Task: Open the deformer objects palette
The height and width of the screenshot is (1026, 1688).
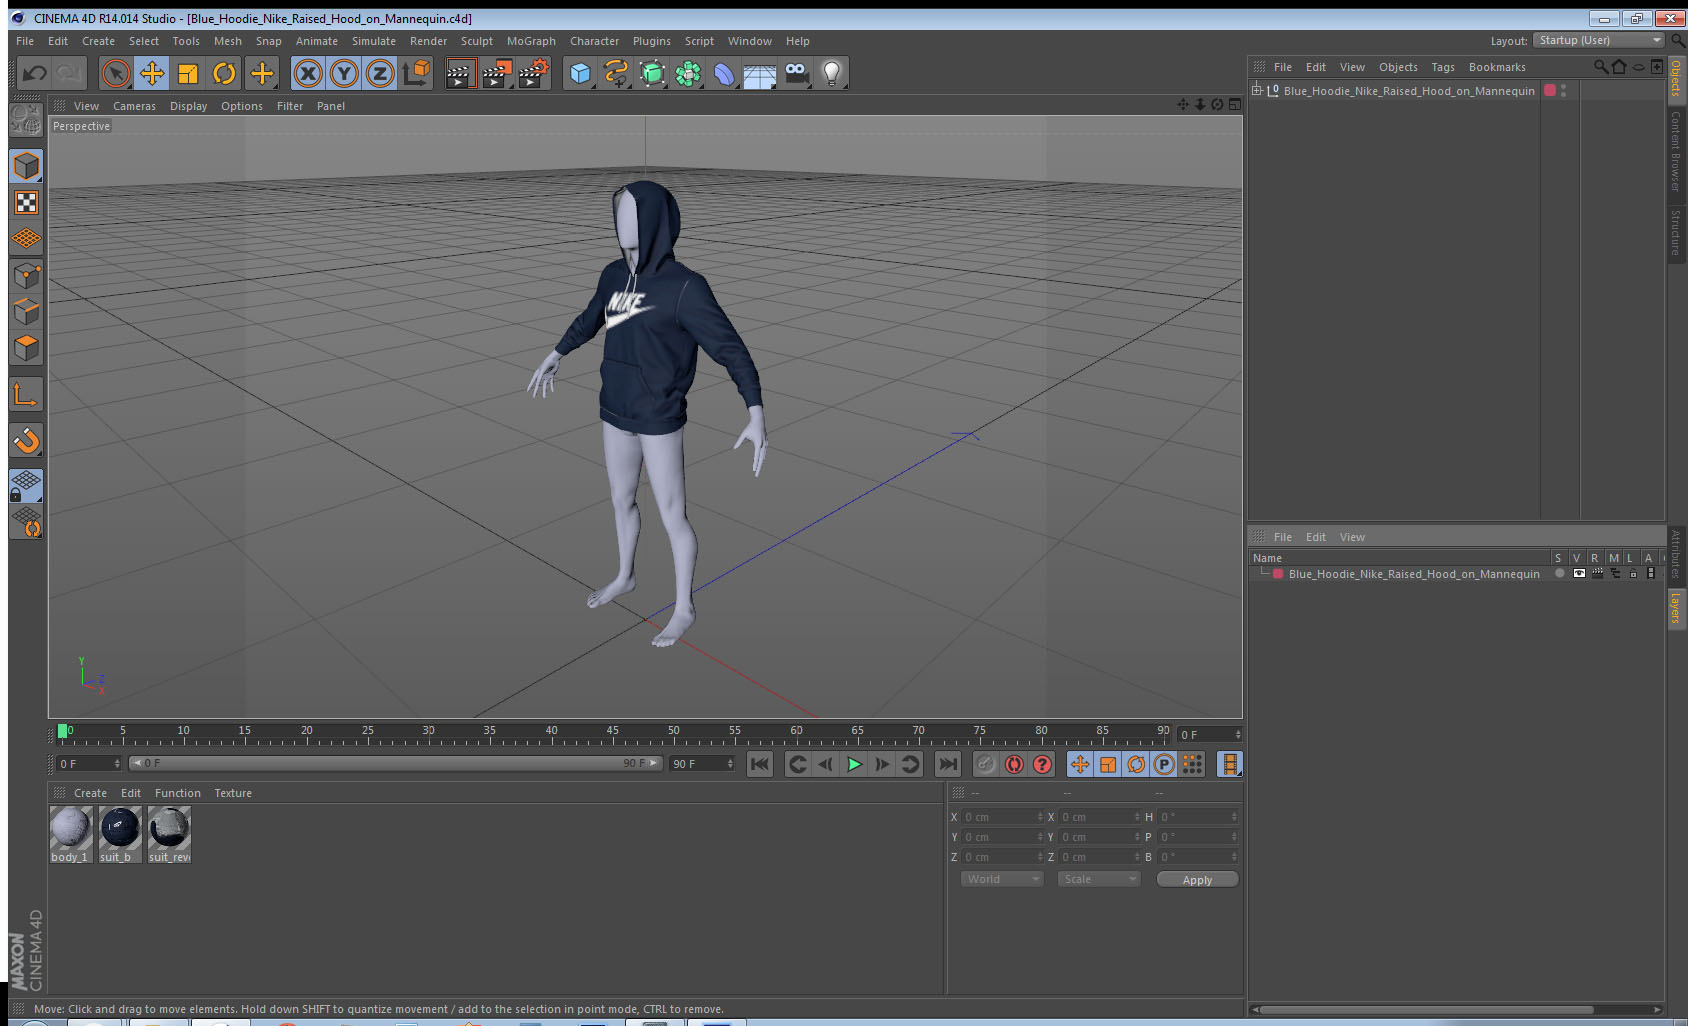Action: [x=725, y=73]
